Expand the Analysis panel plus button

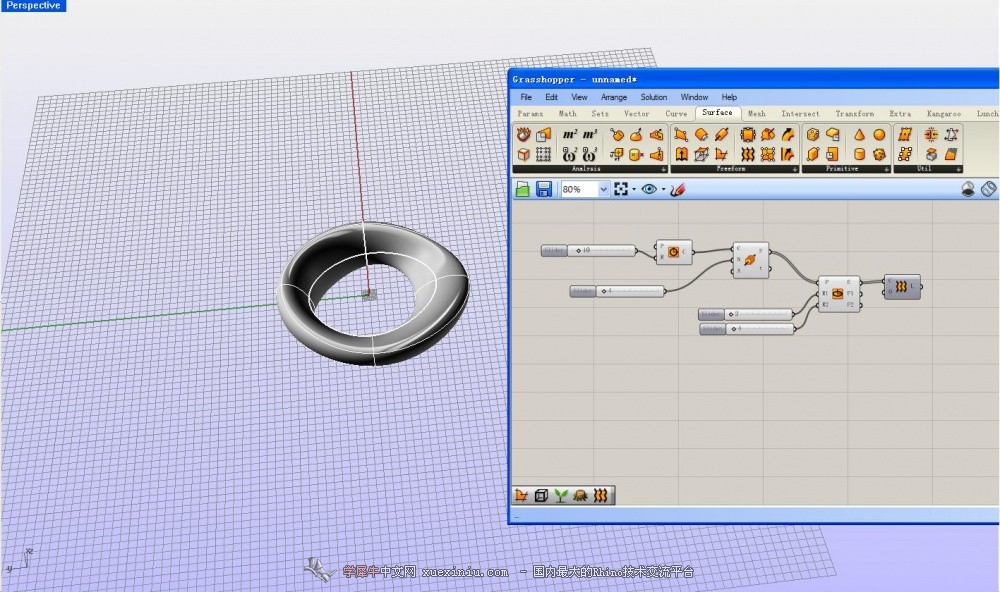(x=663, y=169)
